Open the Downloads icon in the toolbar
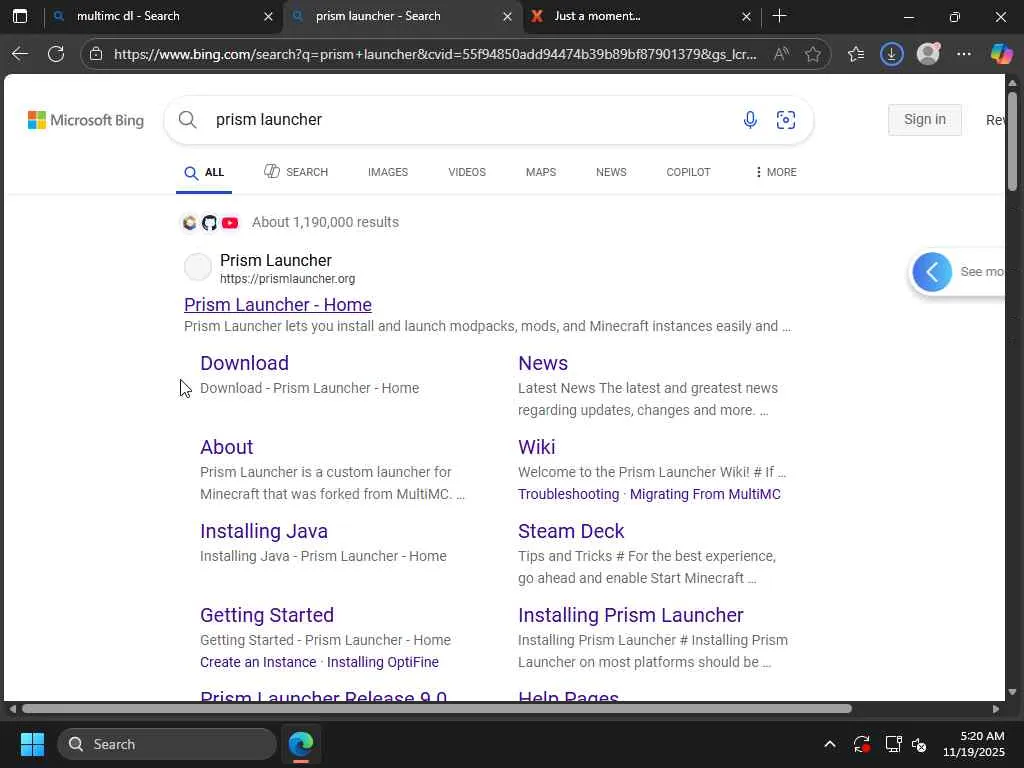This screenshot has width=1024, height=768. (891, 54)
